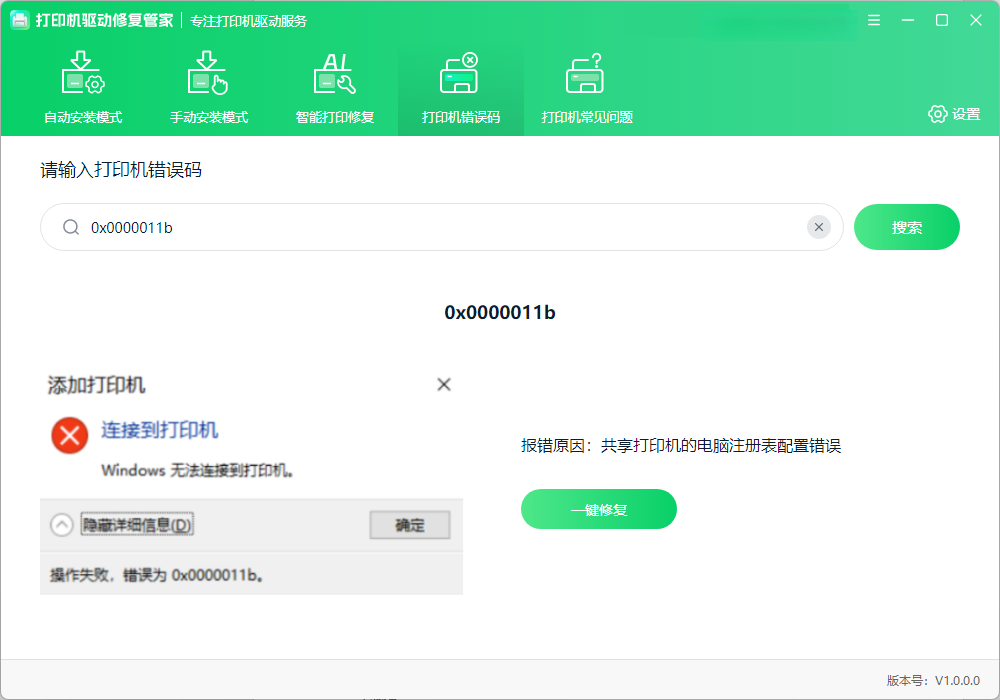Collapse 隐藏详细信息(D) in the error dialog
1000x700 pixels.
click(137, 524)
